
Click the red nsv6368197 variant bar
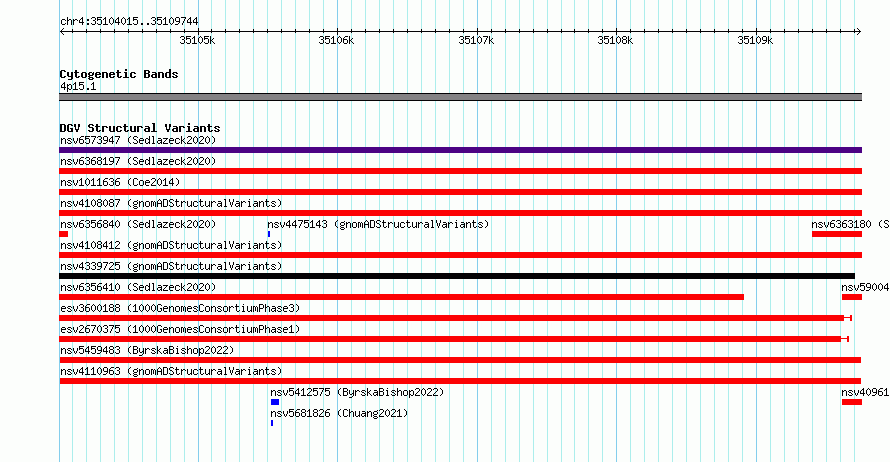point(460,171)
